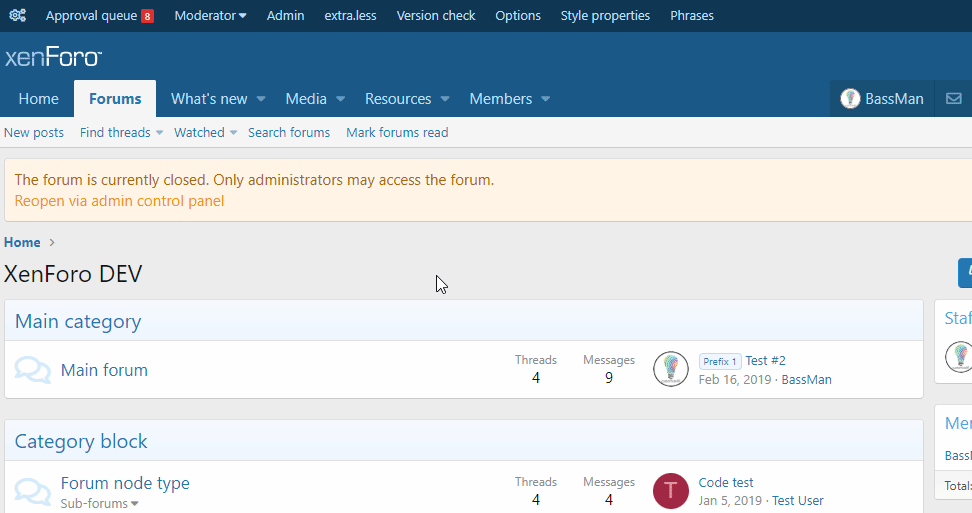
Task: Open the Approval queue with 8 items
Action: [x=99, y=16]
